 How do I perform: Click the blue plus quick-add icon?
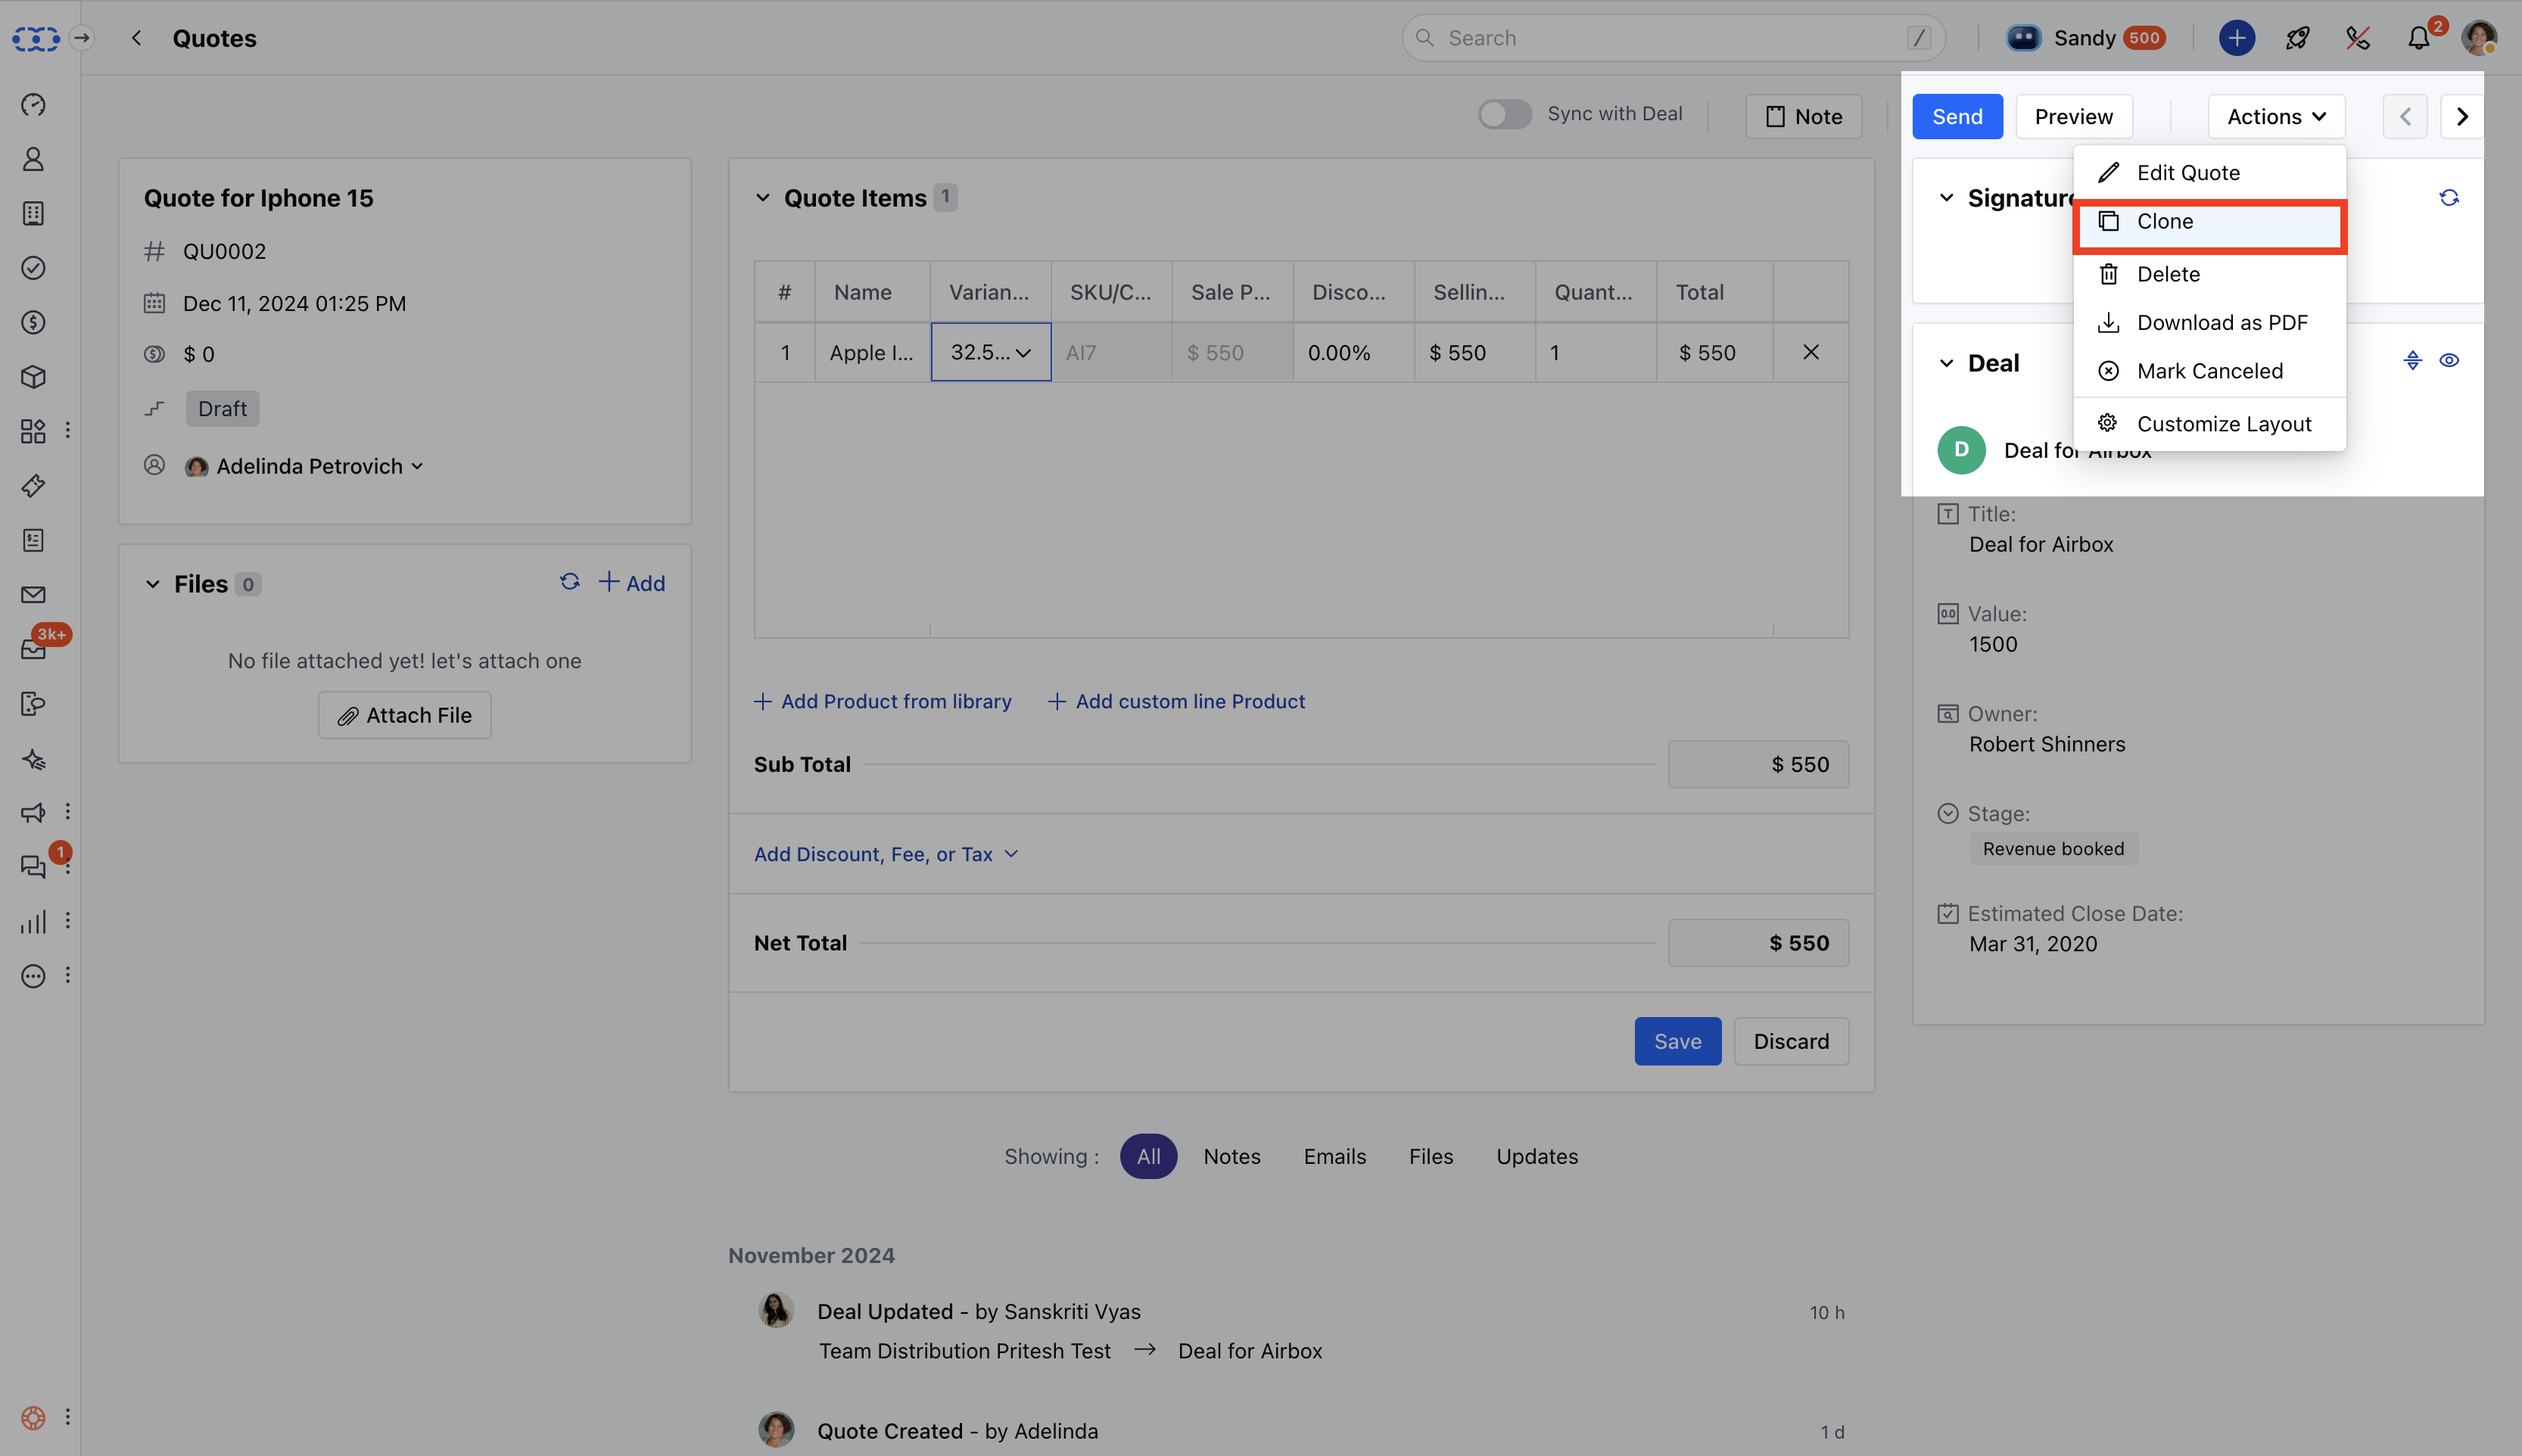[2236, 38]
